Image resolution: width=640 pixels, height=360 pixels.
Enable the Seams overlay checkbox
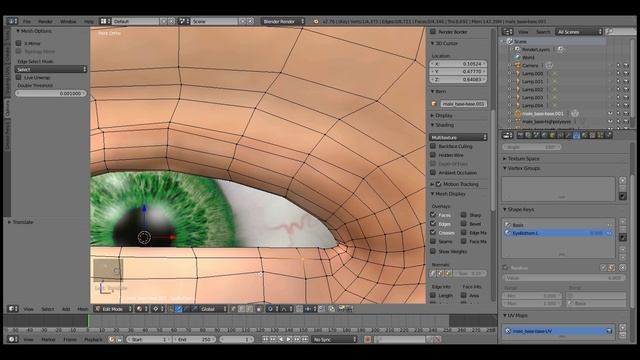(x=433, y=241)
